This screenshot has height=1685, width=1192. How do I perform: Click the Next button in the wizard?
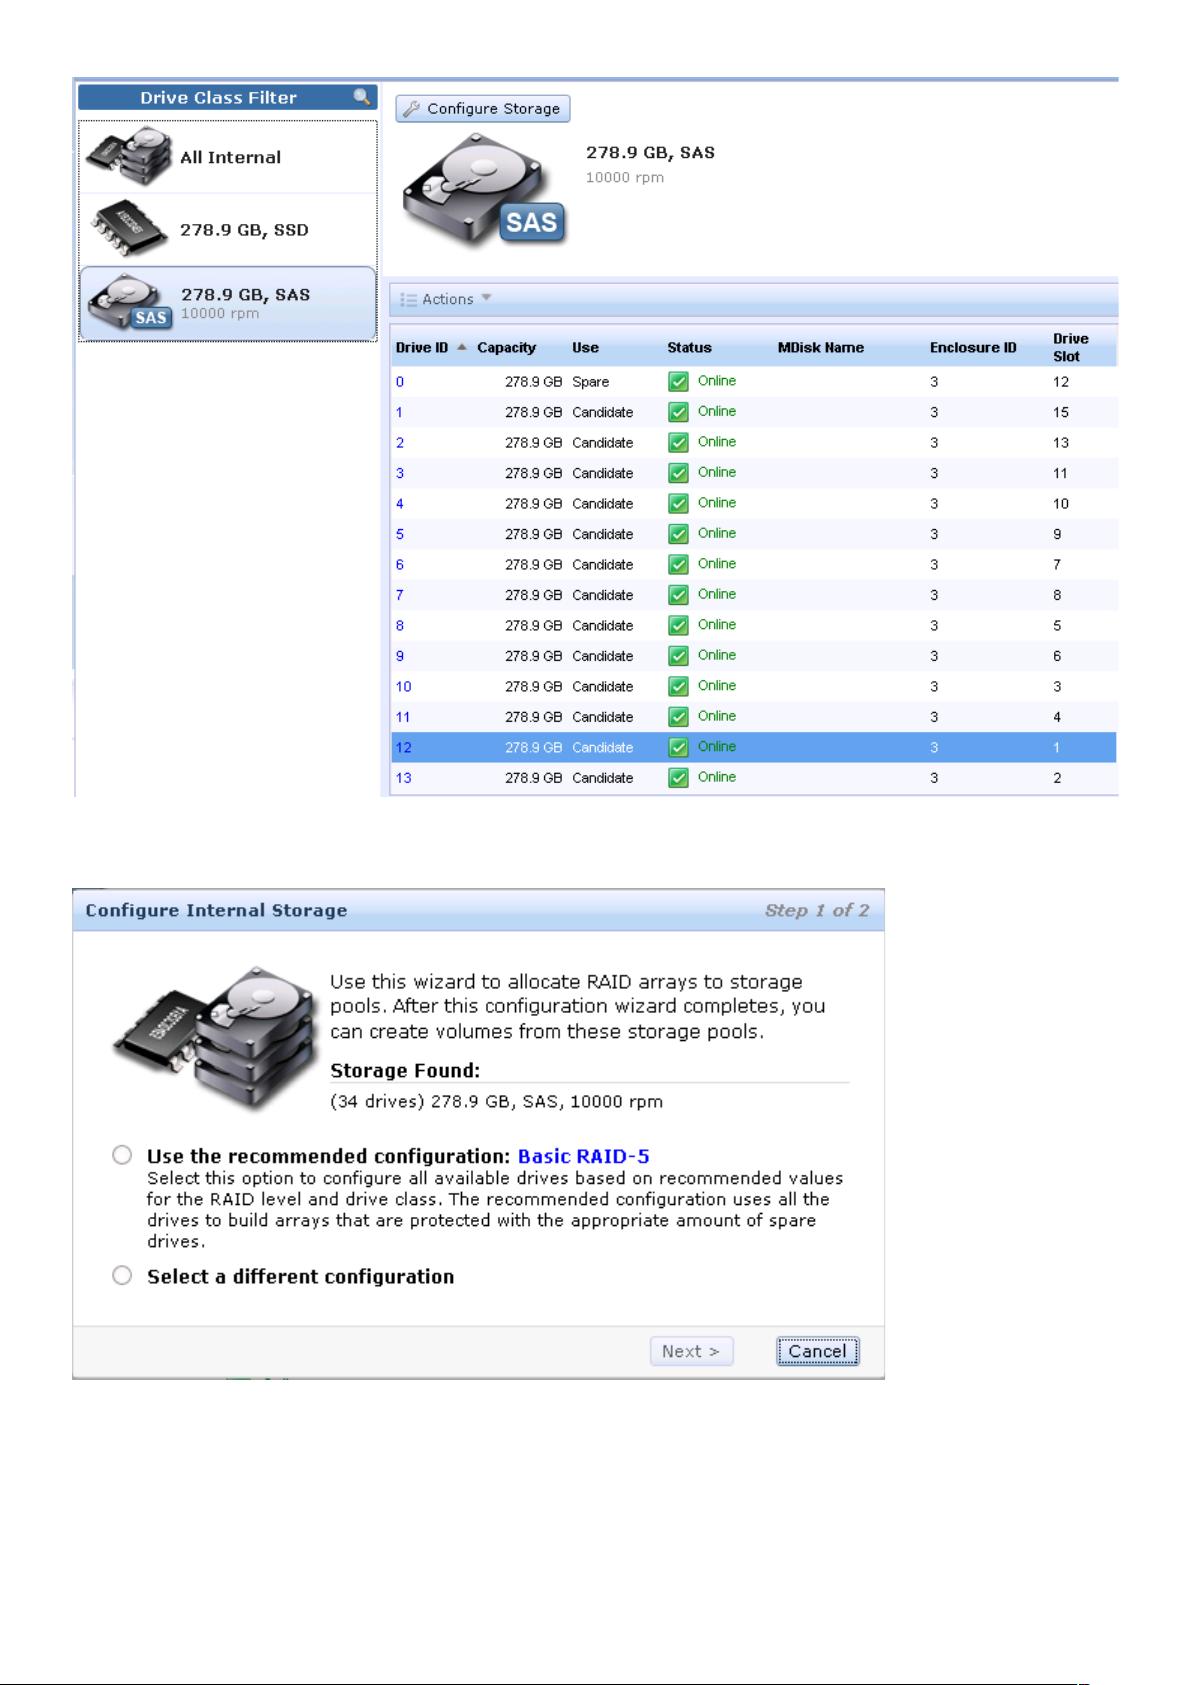tap(691, 1351)
